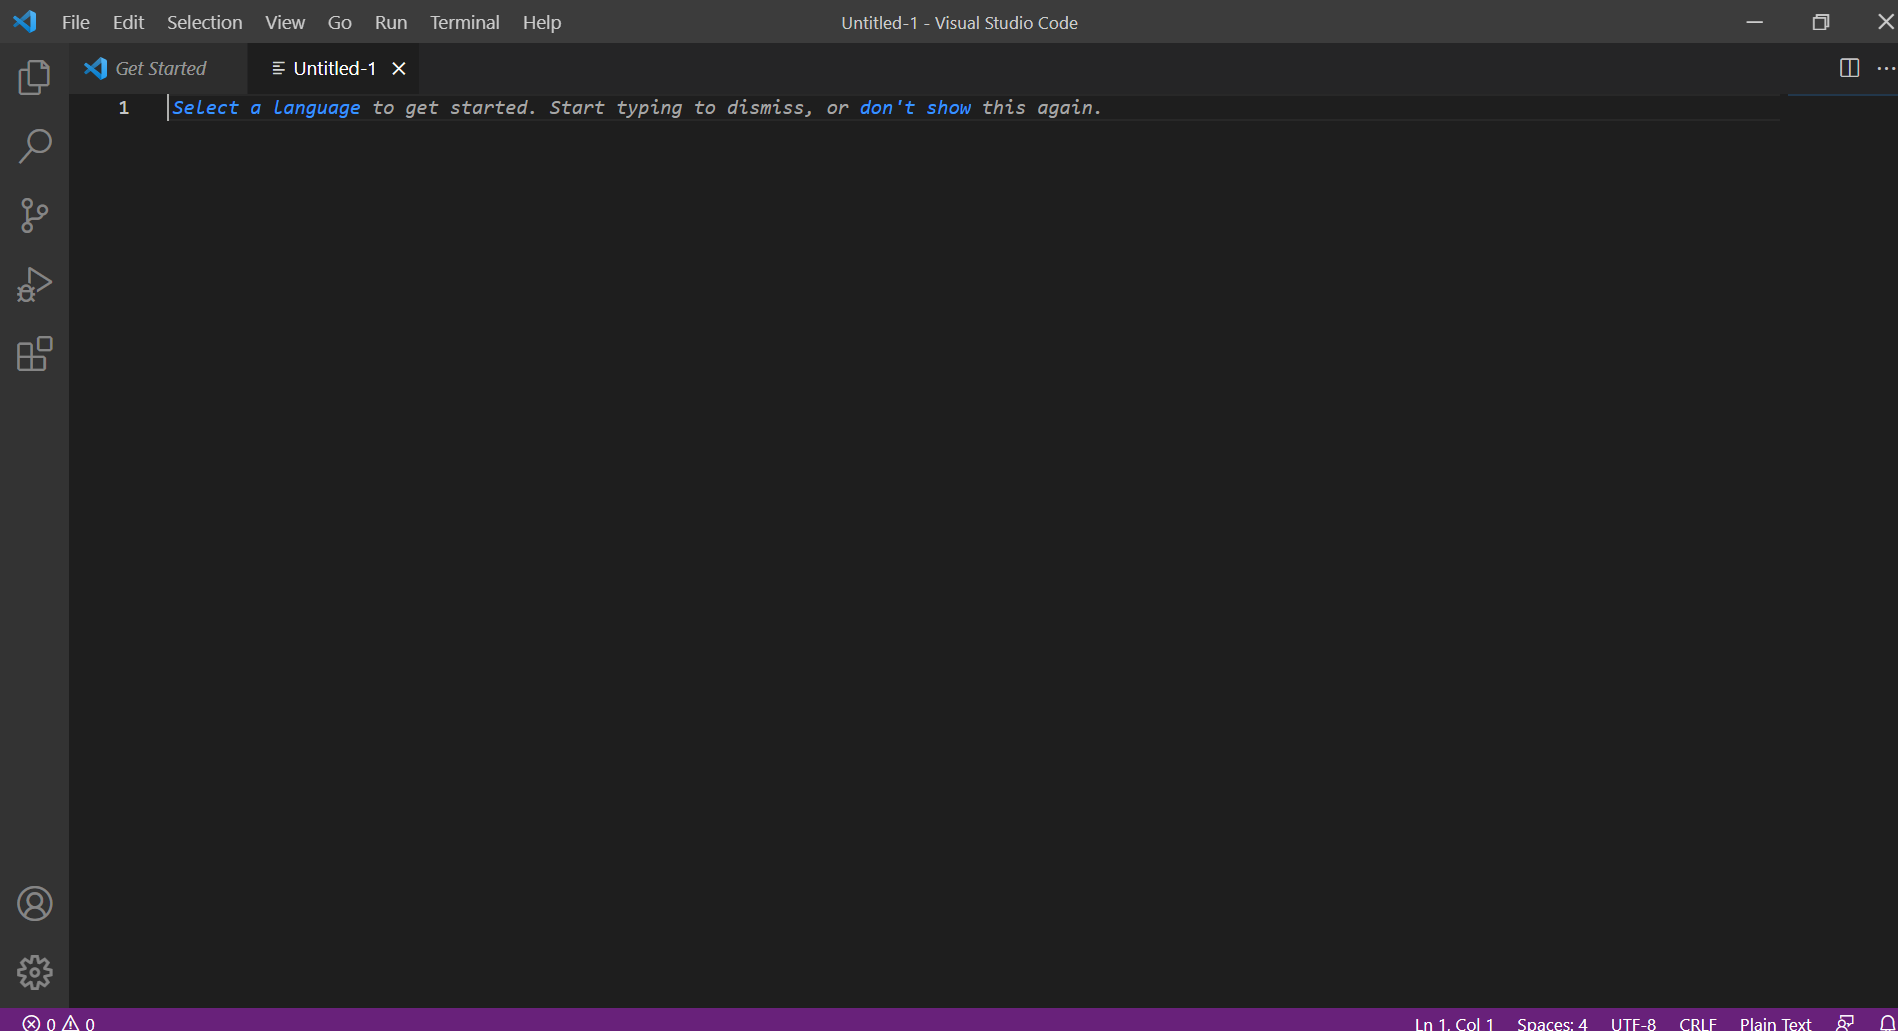Click line number 1 in the gutter

click(124, 108)
